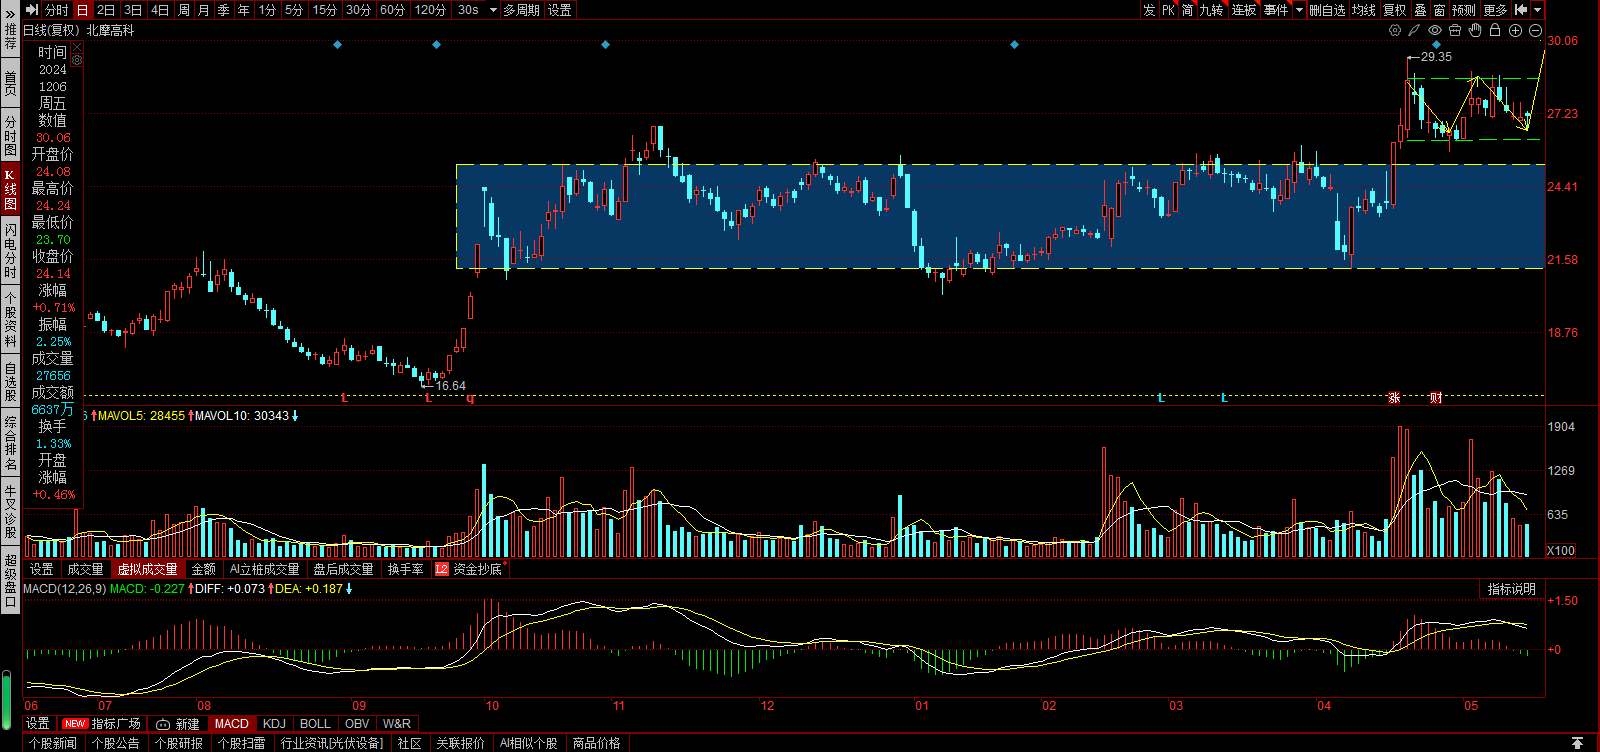This screenshot has width=1600, height=756.
Task: Open 个股扫雷 risk scan tab
Action: [x=242, y=743]
